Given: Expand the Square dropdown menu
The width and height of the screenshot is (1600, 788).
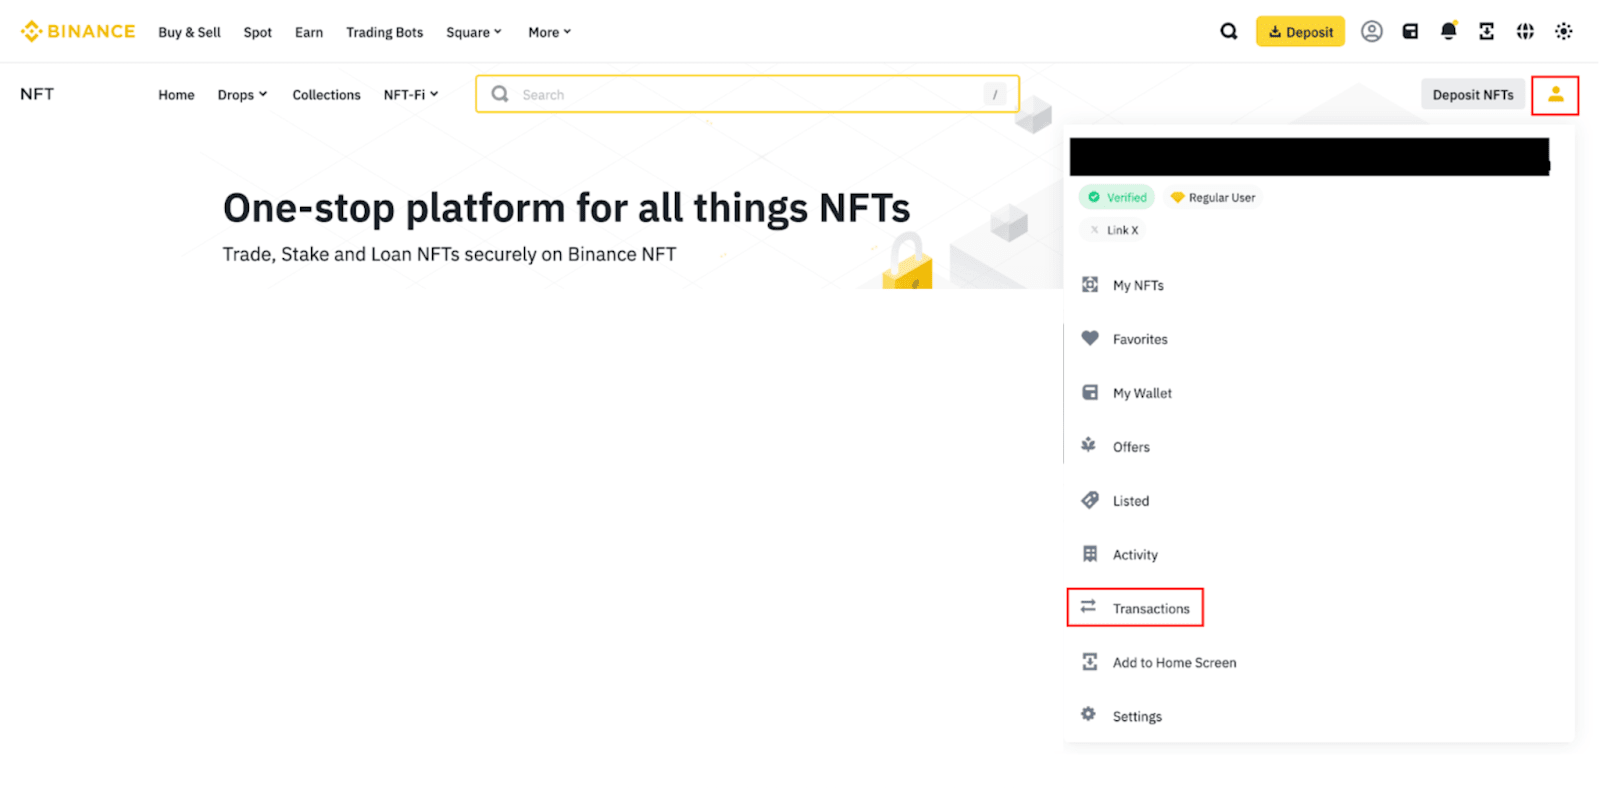Looking at the screenshot, I should 473,32.
